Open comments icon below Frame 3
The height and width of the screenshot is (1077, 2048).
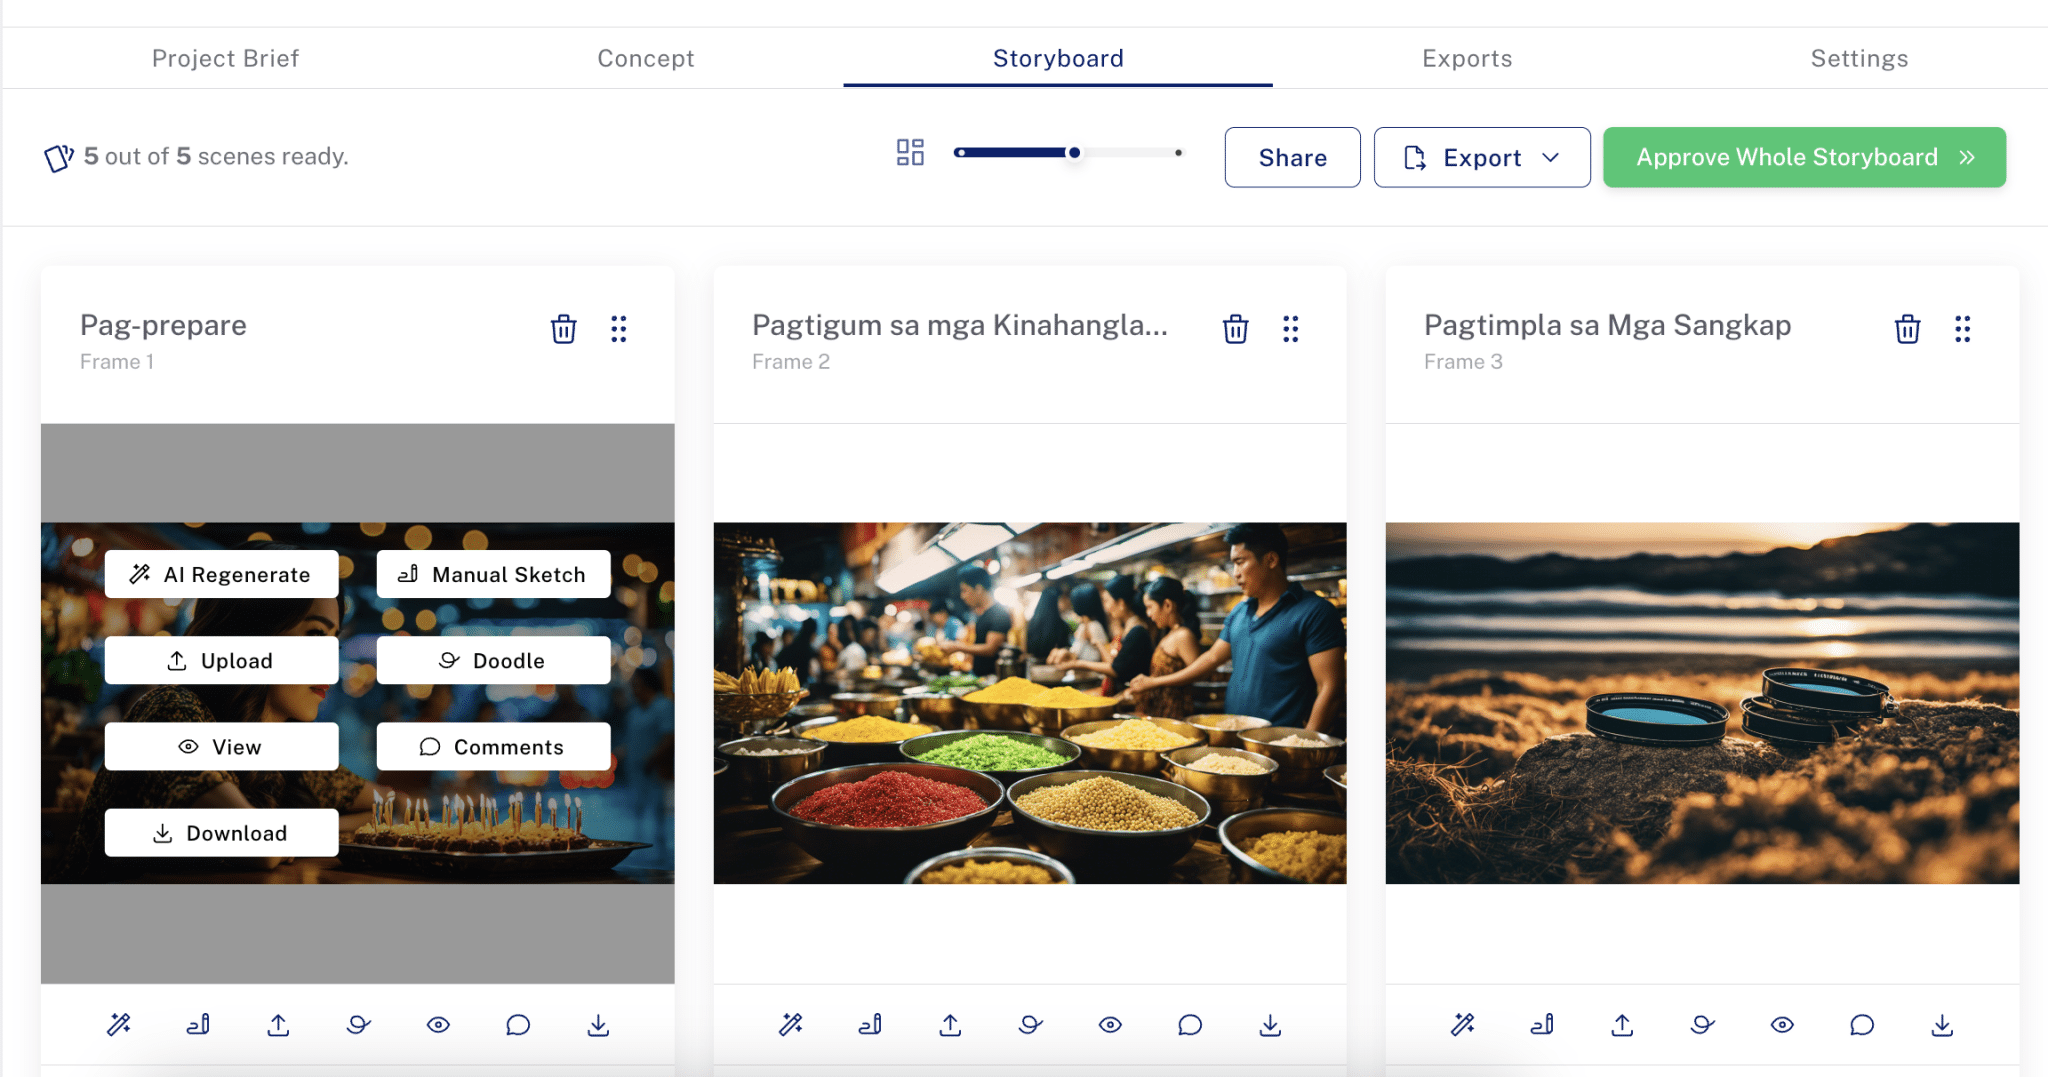(1861, 1024)
